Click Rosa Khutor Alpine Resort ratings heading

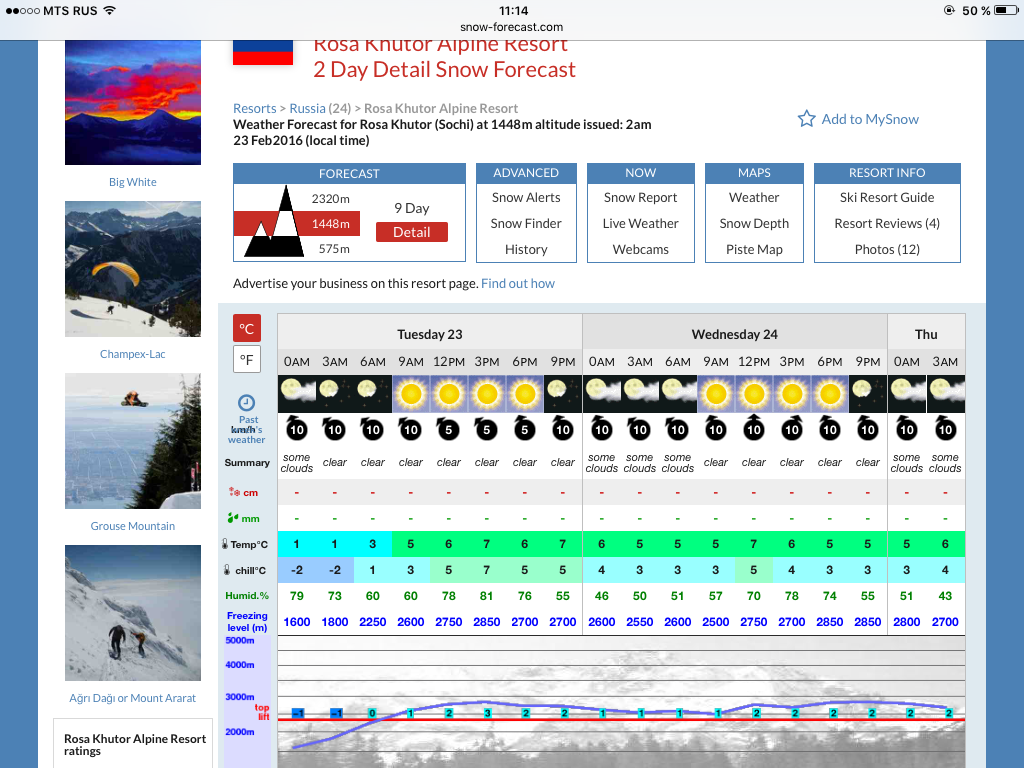tap(135, 744)
